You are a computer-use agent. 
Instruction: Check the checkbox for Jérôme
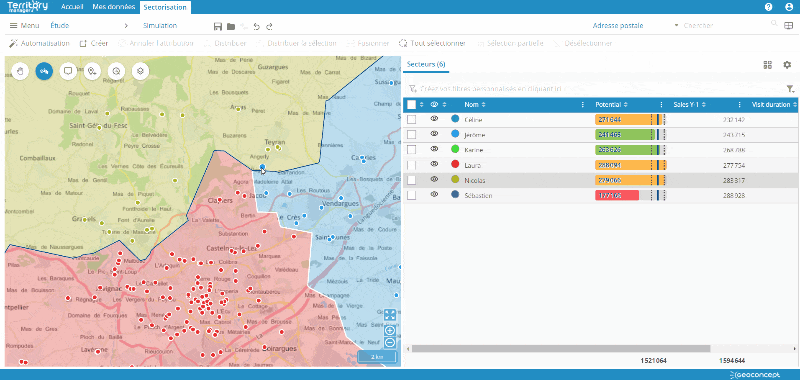coord(411,135)
